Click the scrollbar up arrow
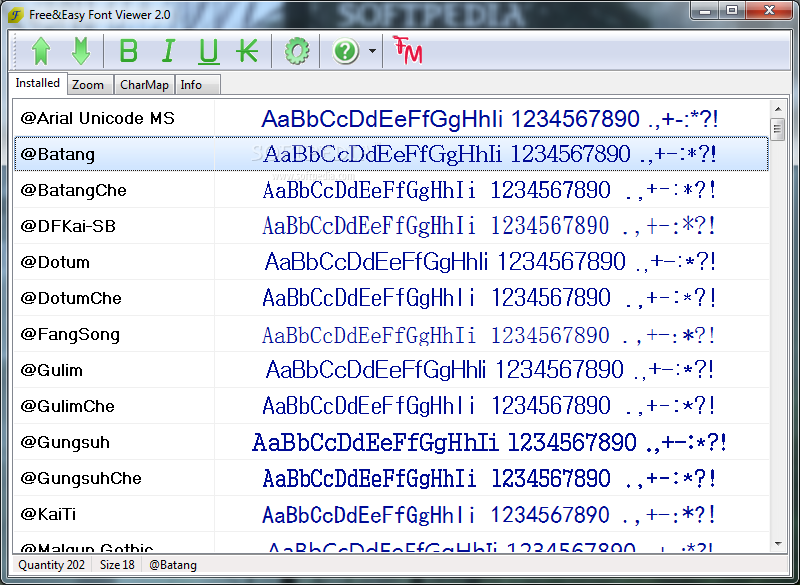This screenshot has height=585, width=800. click(x=778, y=109)
